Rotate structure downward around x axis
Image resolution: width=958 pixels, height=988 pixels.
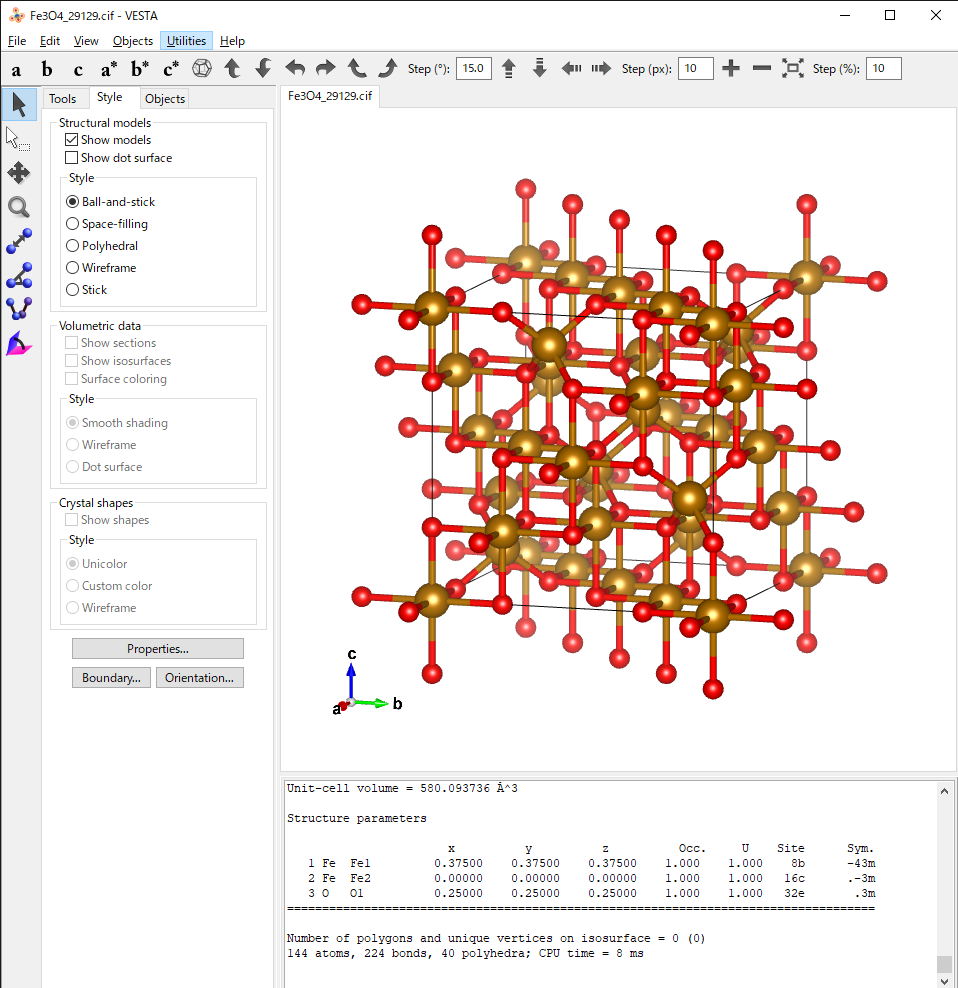263,68
